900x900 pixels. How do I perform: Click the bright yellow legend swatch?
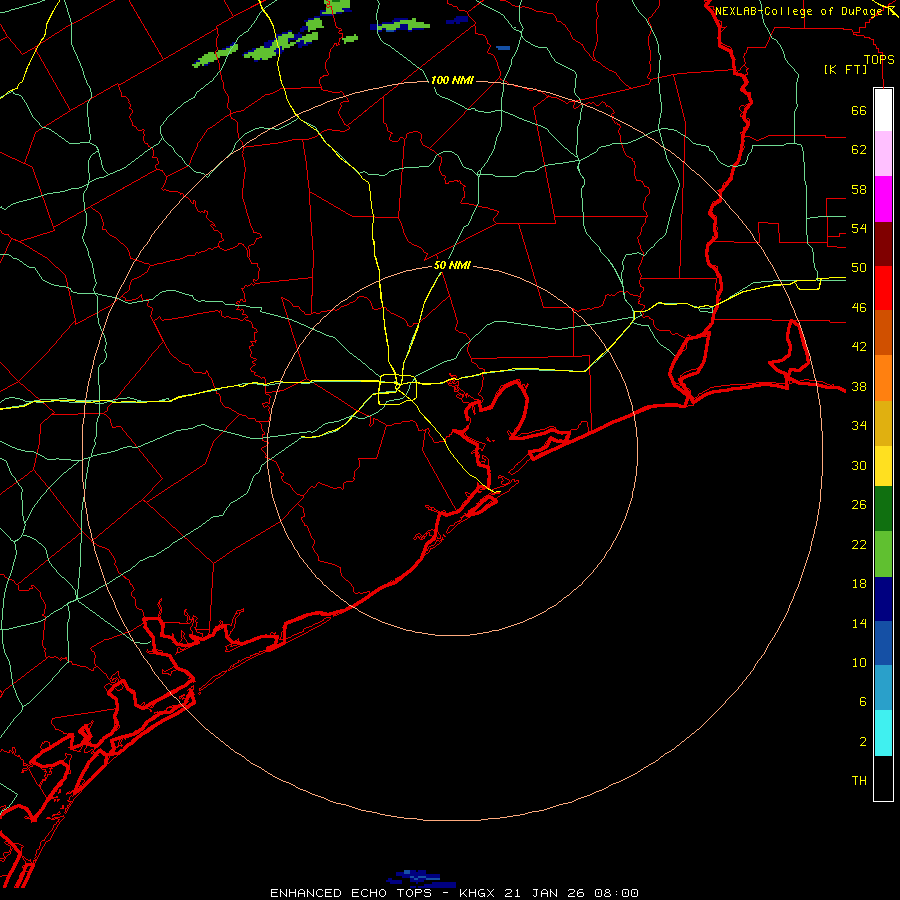pos(883,466)
